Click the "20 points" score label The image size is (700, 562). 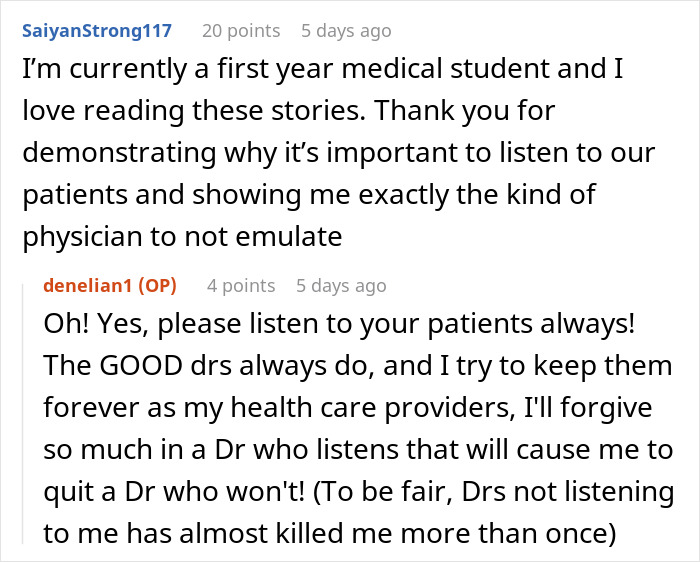tap(240, 31)
